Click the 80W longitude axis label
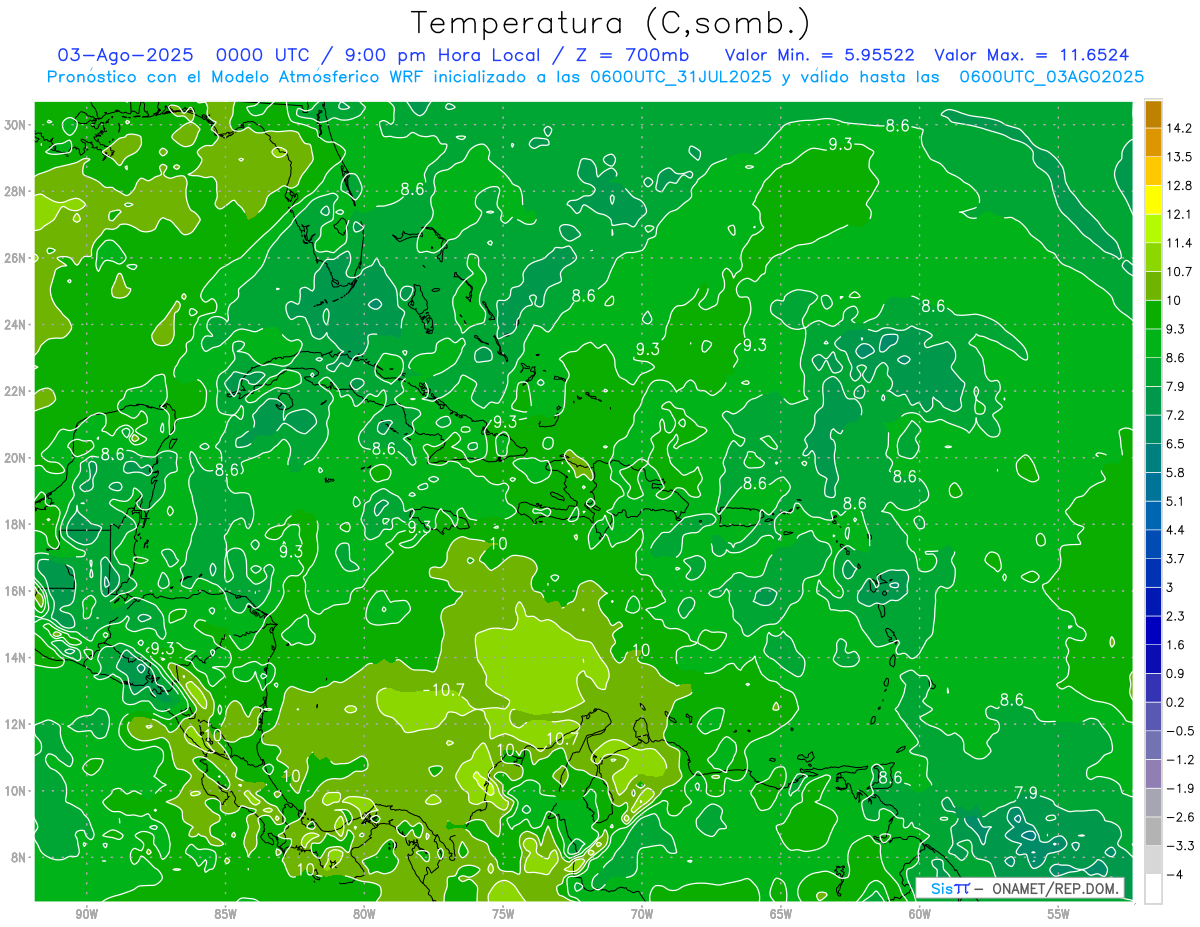1200x927 pixels. click(x=364, y=914)
